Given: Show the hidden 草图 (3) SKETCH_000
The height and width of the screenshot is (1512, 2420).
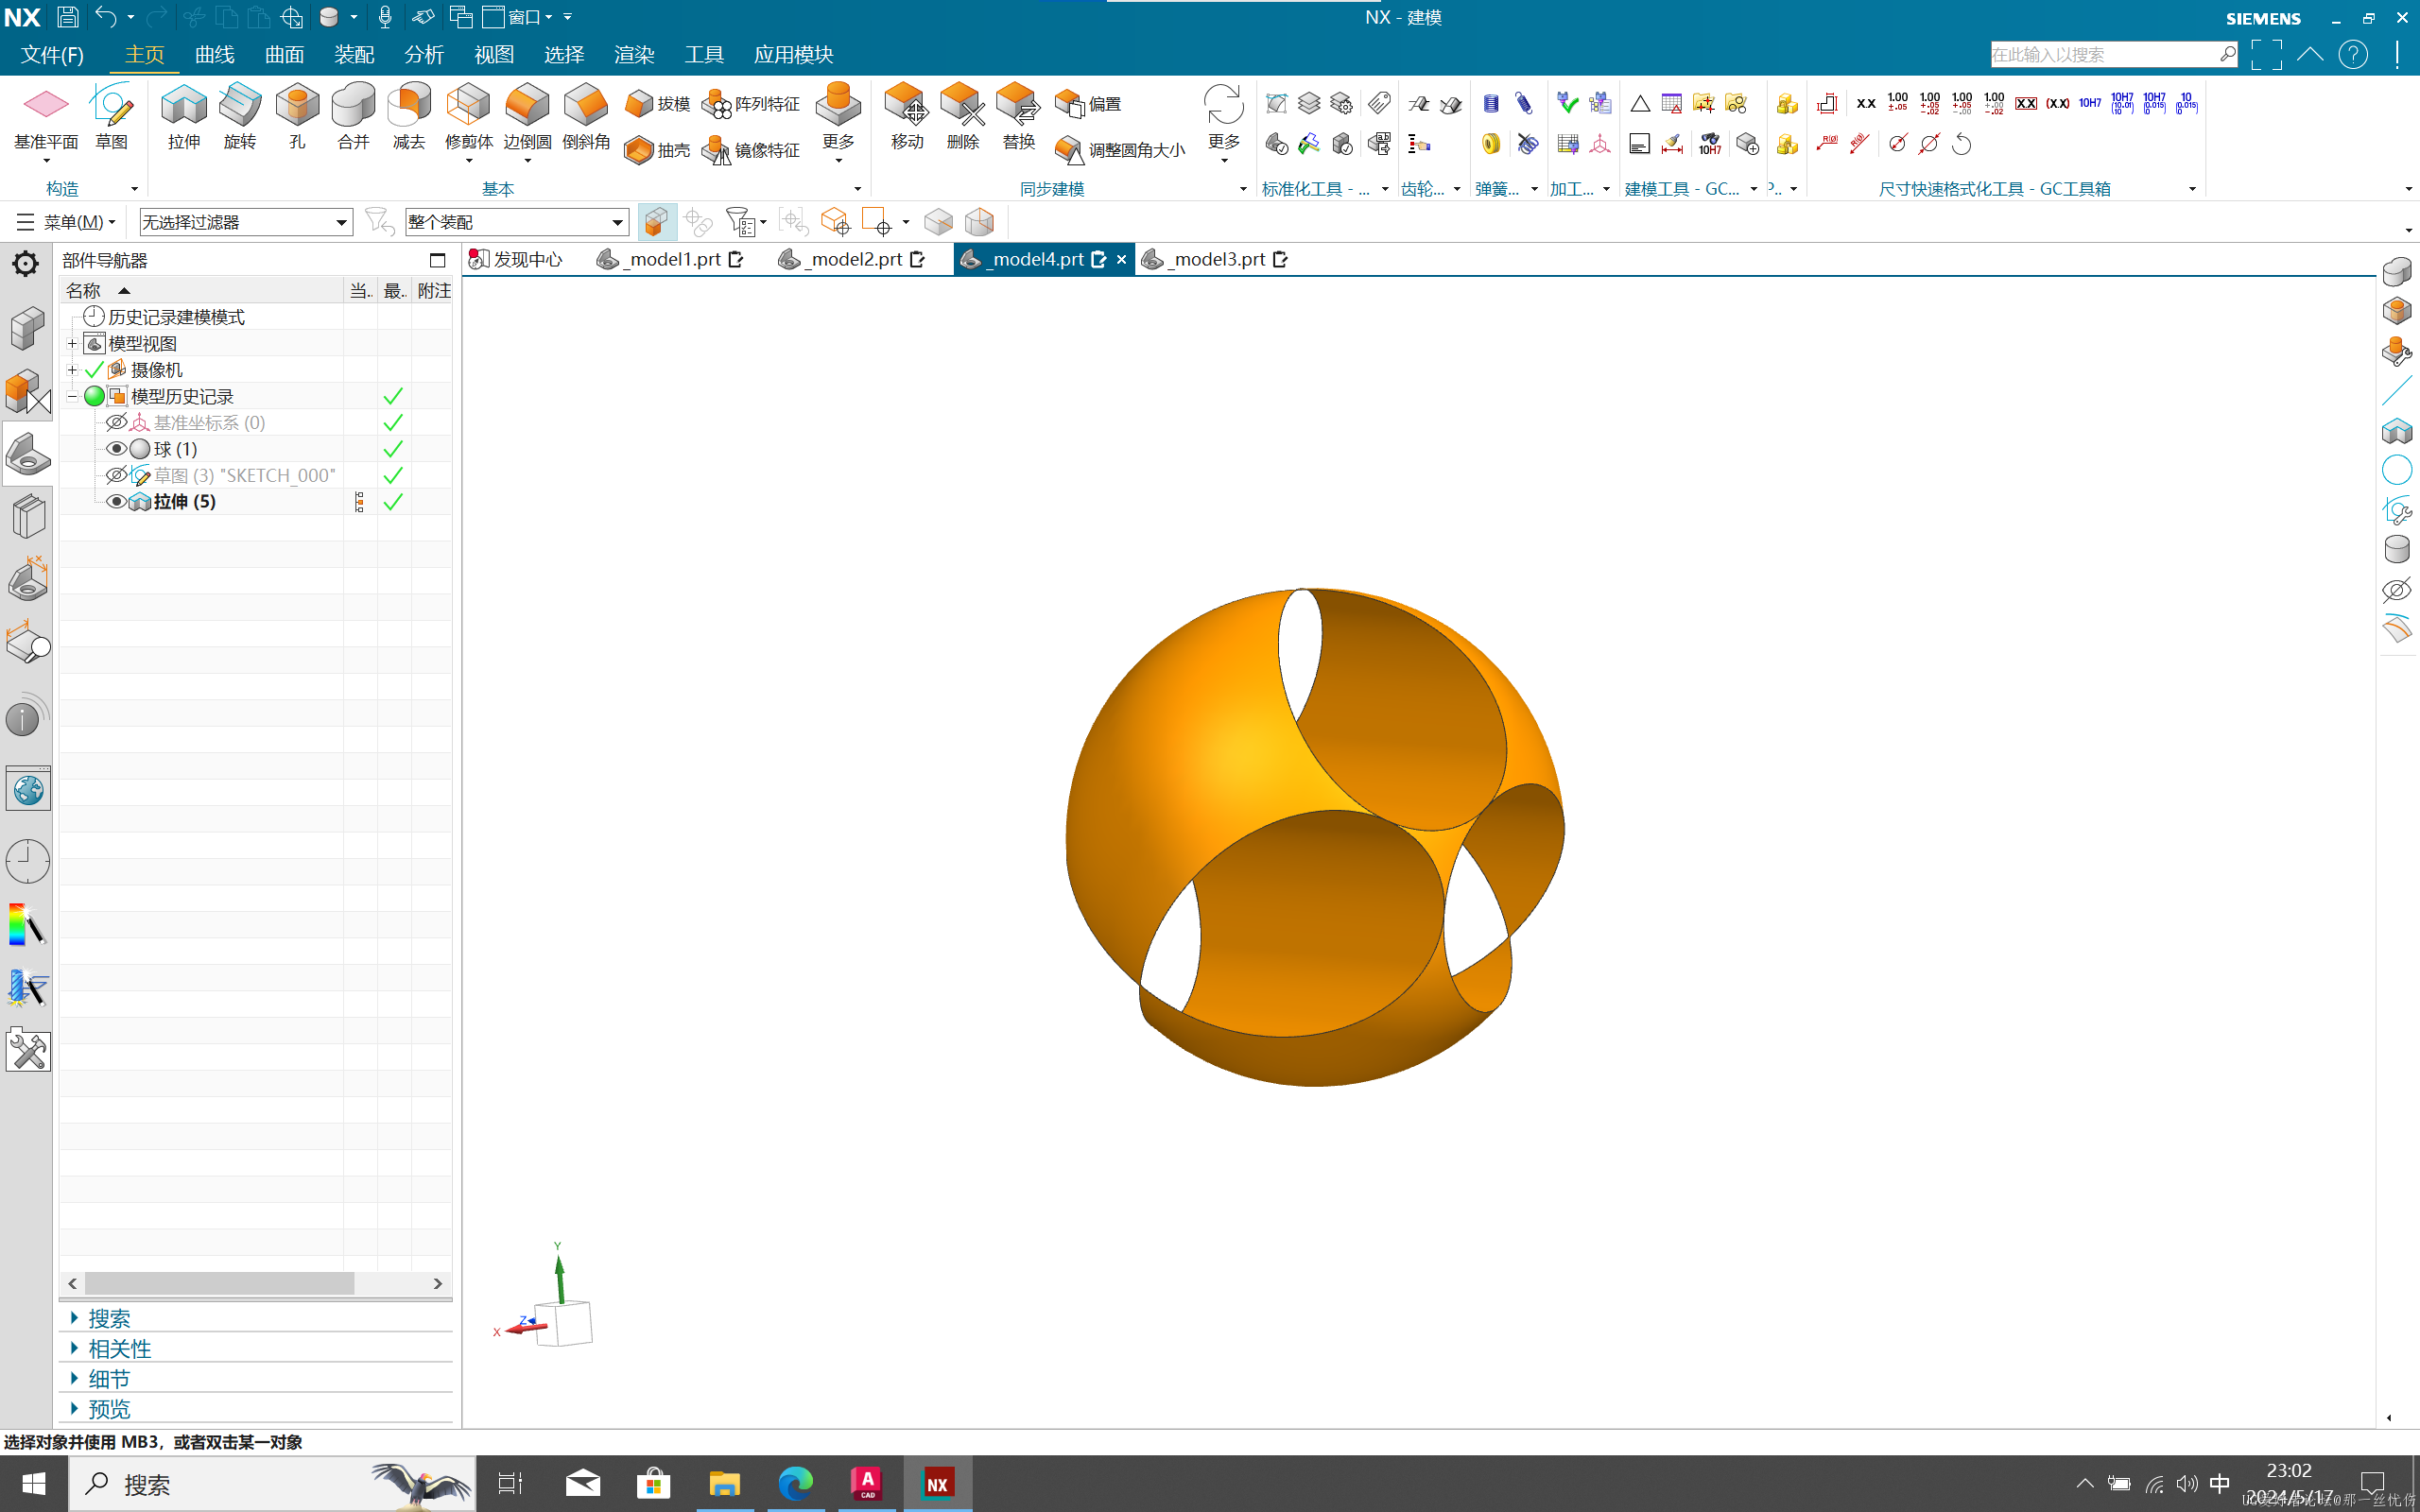Looking at the screenshot, I should (x=116, y=475).
